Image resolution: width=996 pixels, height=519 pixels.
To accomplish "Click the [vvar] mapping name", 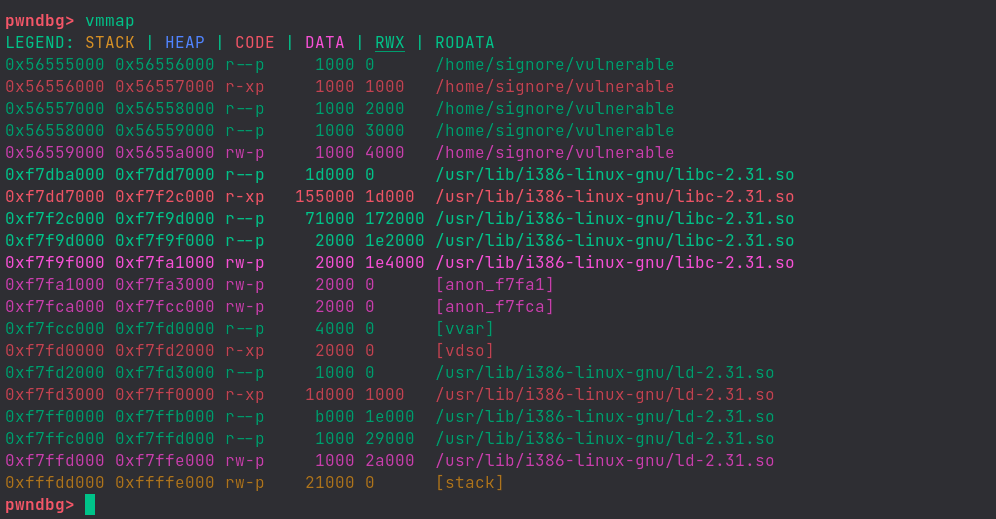I will tap(465, 329).
